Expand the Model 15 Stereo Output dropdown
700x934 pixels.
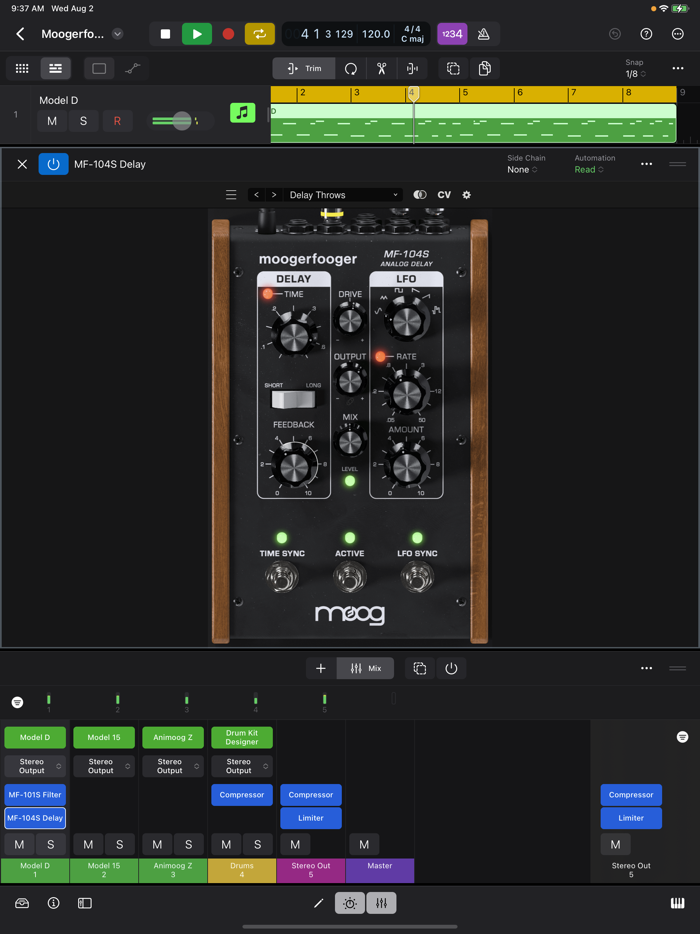pyautogui.click(x=104, y=766)
